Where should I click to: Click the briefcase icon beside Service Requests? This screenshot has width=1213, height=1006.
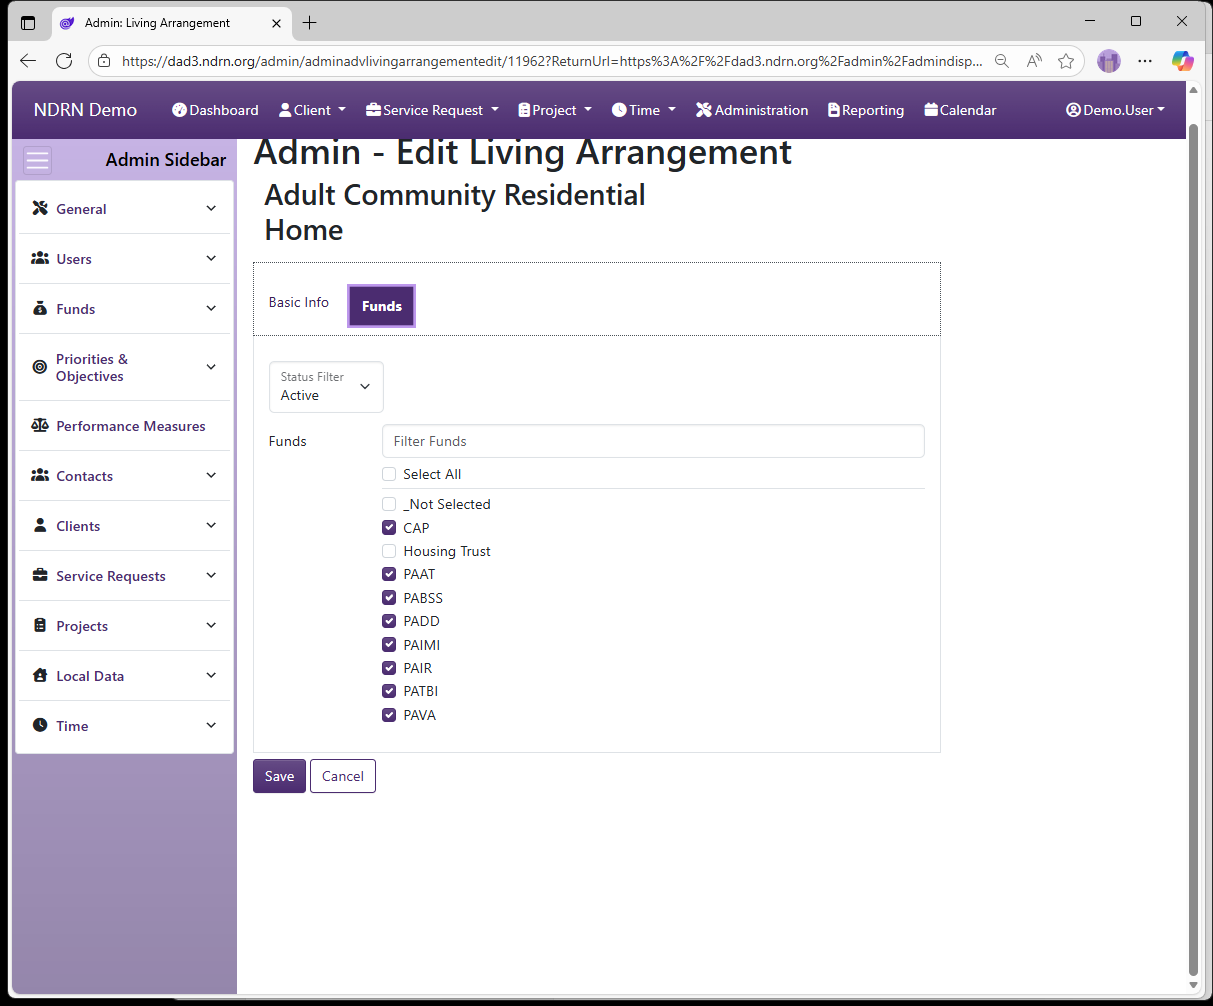(40, 575)
